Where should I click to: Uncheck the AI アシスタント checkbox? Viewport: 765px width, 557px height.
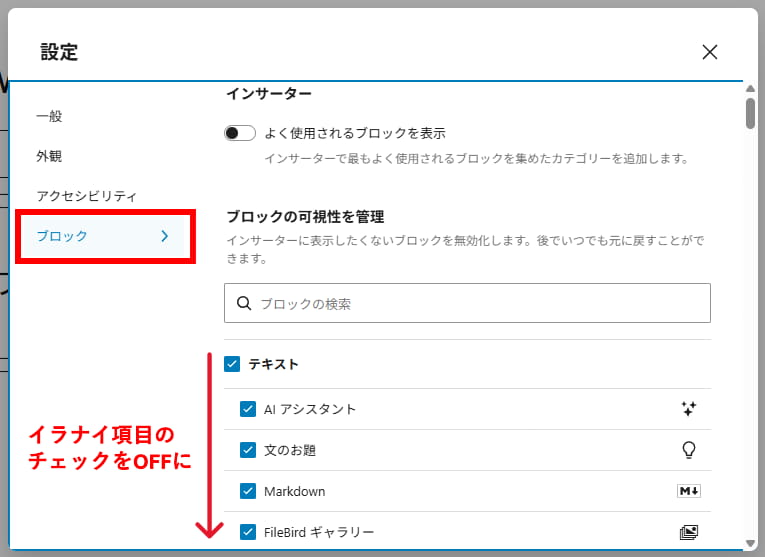click(x=248, y=409)
